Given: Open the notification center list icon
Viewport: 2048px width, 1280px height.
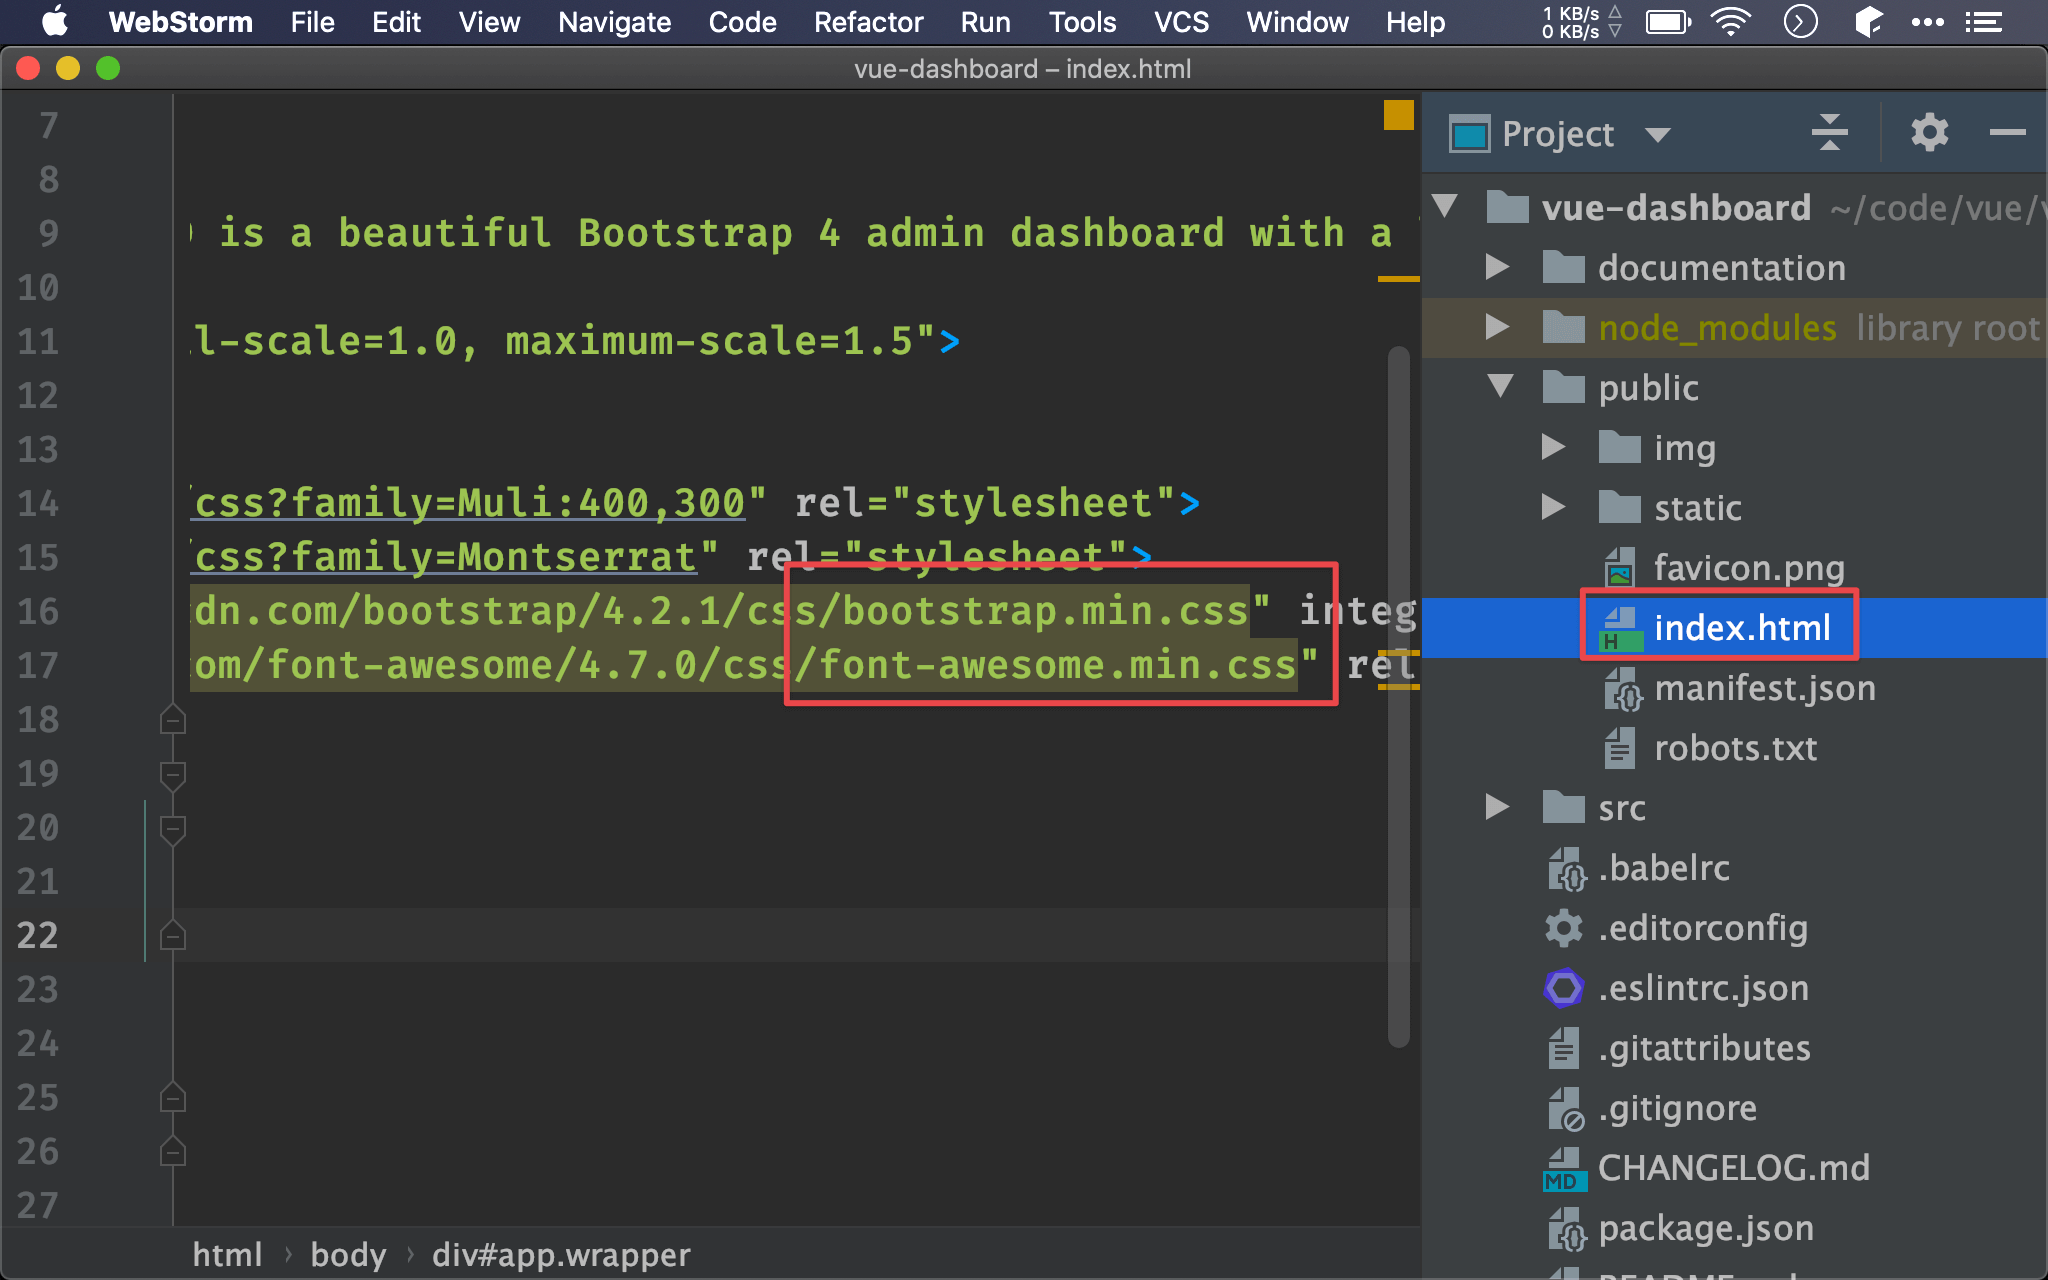Looking at the screenshot, I should point(1983,22).
